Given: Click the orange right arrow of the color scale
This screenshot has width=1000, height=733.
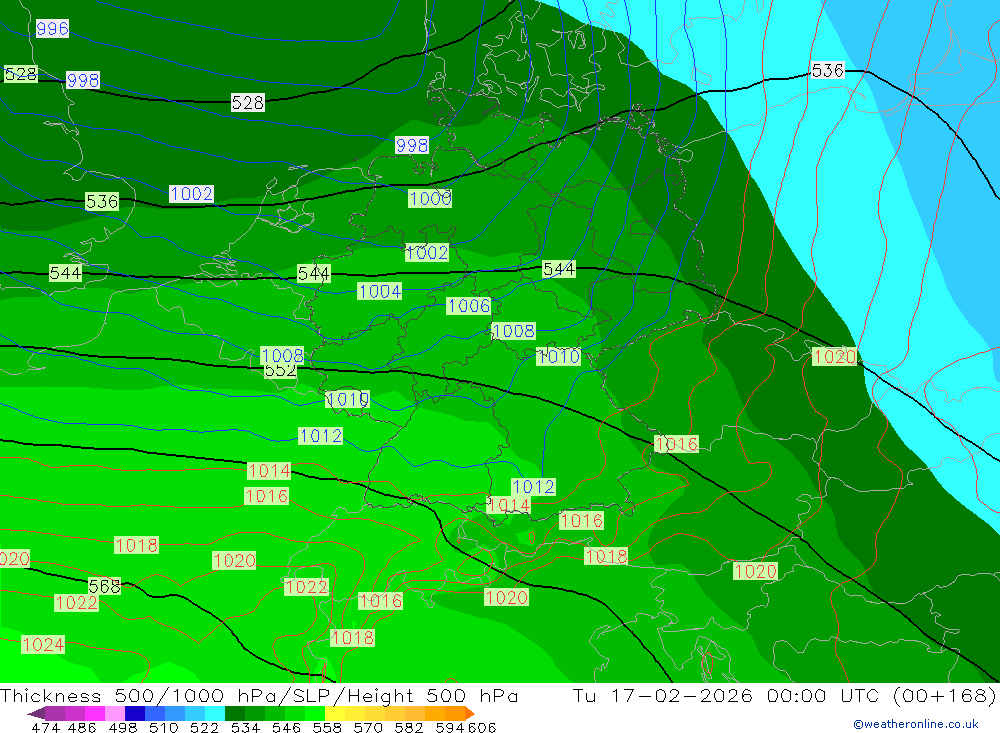Looking at the screenshot, I should (470, 713).
